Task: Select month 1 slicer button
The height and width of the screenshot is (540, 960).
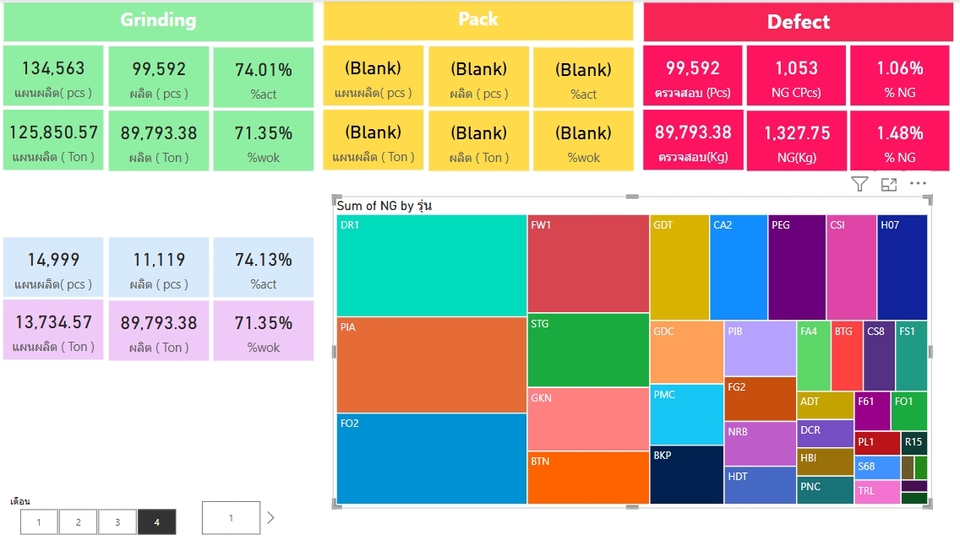Action: (39, 522)
